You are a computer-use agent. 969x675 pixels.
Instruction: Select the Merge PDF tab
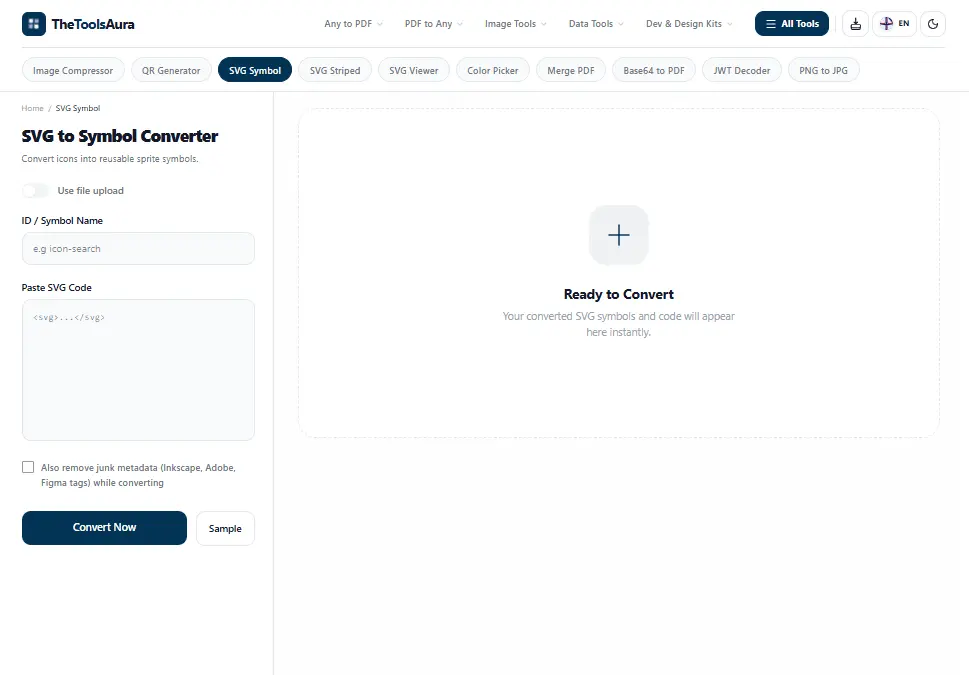click(x=570, y=70)
